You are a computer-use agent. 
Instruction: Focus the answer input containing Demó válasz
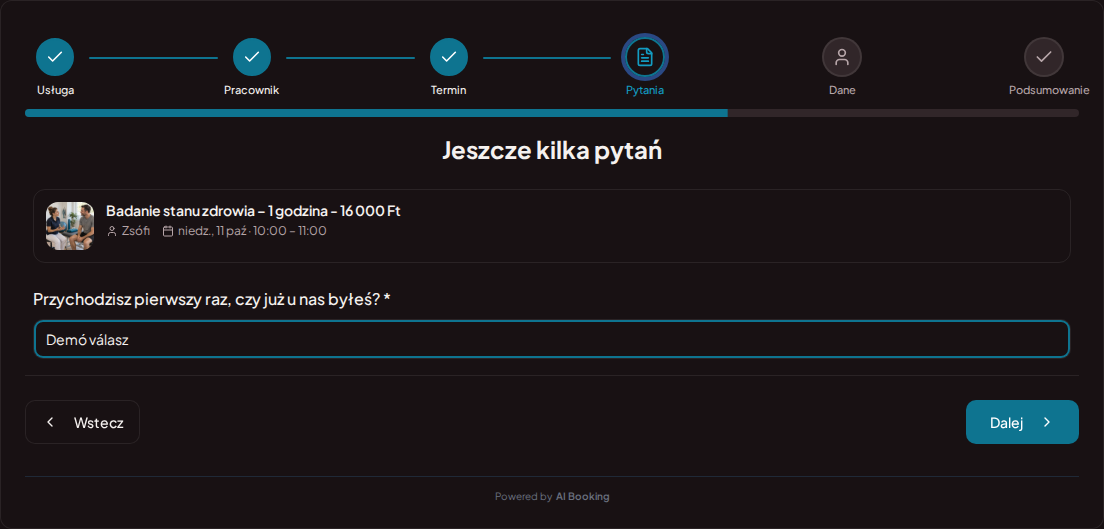[552, 339]
